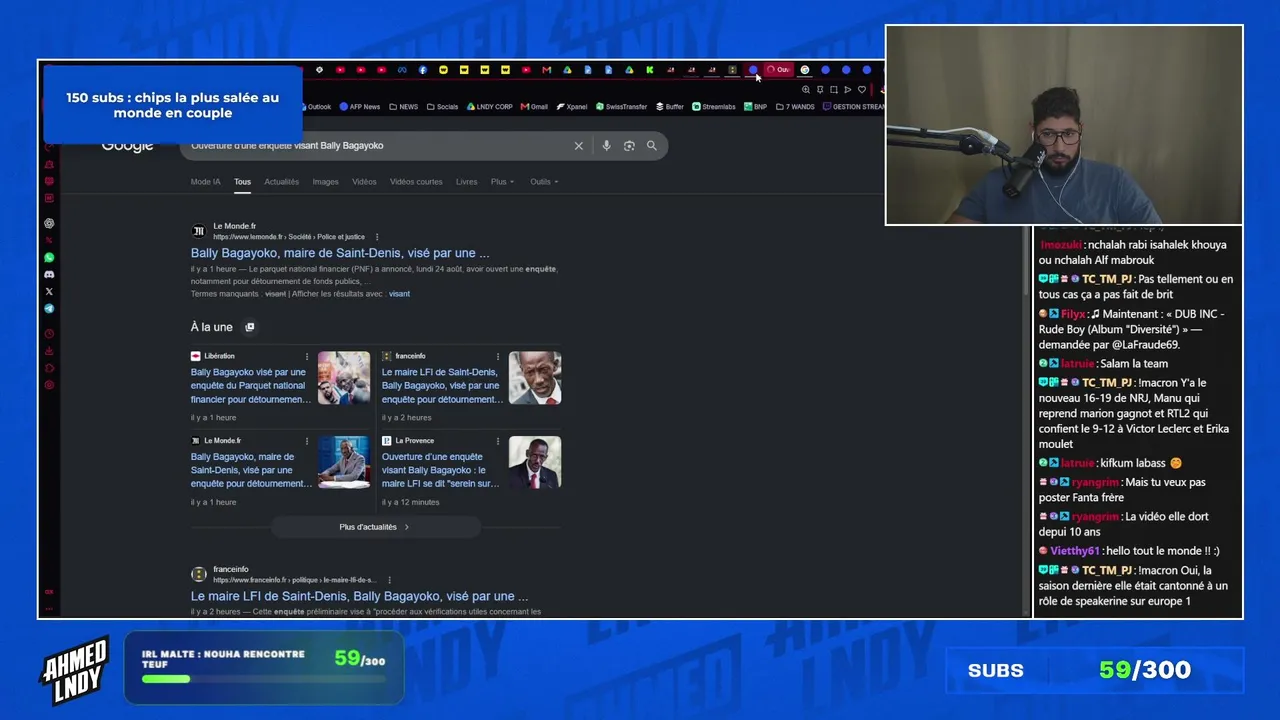Open the Libération article headline
This screenshot has width=1280, height=720.
pyautogui.click(x=250, y=386)
